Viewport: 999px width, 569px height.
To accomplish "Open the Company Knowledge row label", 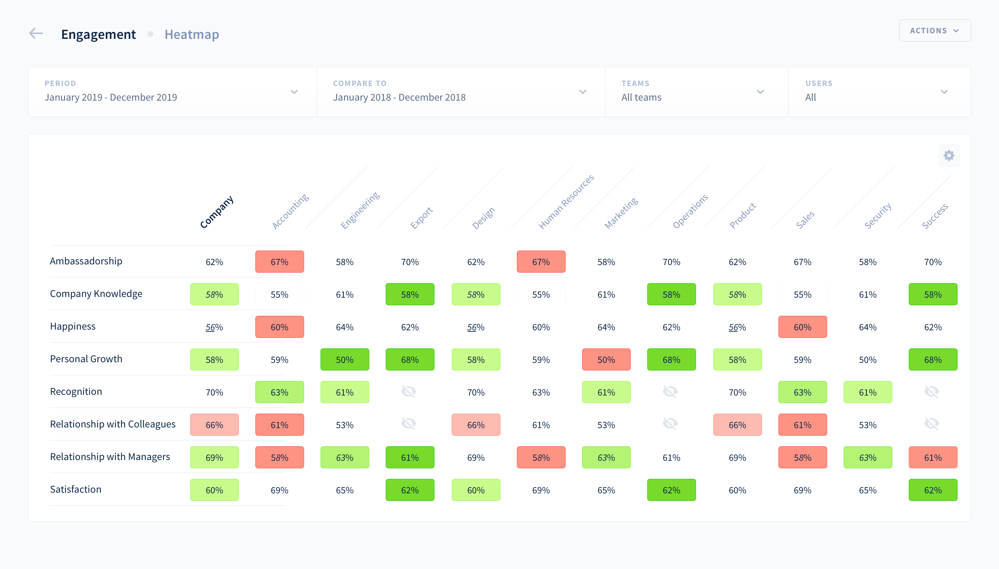I will 96,294.
